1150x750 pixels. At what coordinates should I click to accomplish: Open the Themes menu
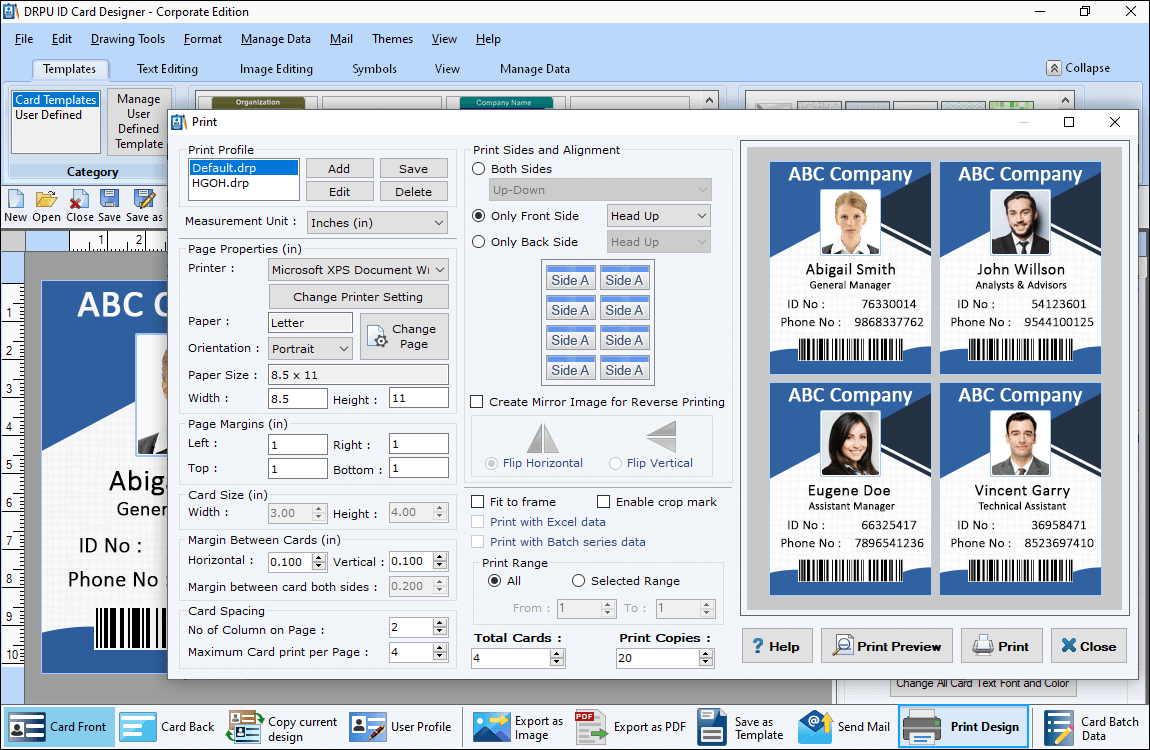pos(392,39)
